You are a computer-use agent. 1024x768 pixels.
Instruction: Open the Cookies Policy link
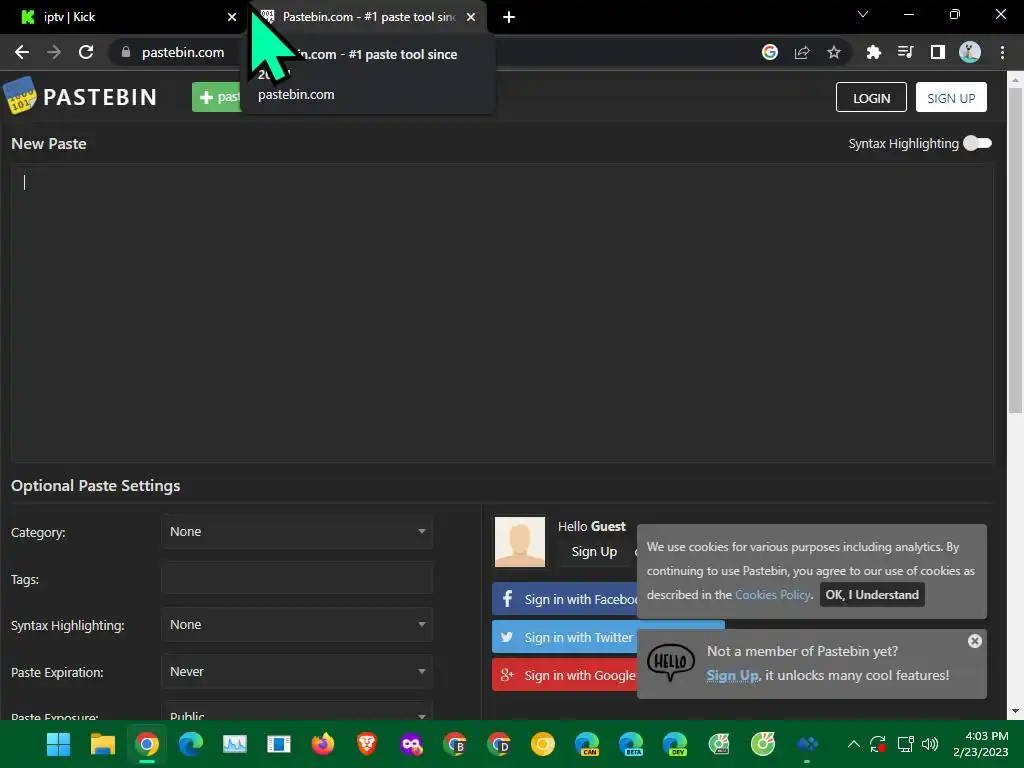tap(773, 595)
